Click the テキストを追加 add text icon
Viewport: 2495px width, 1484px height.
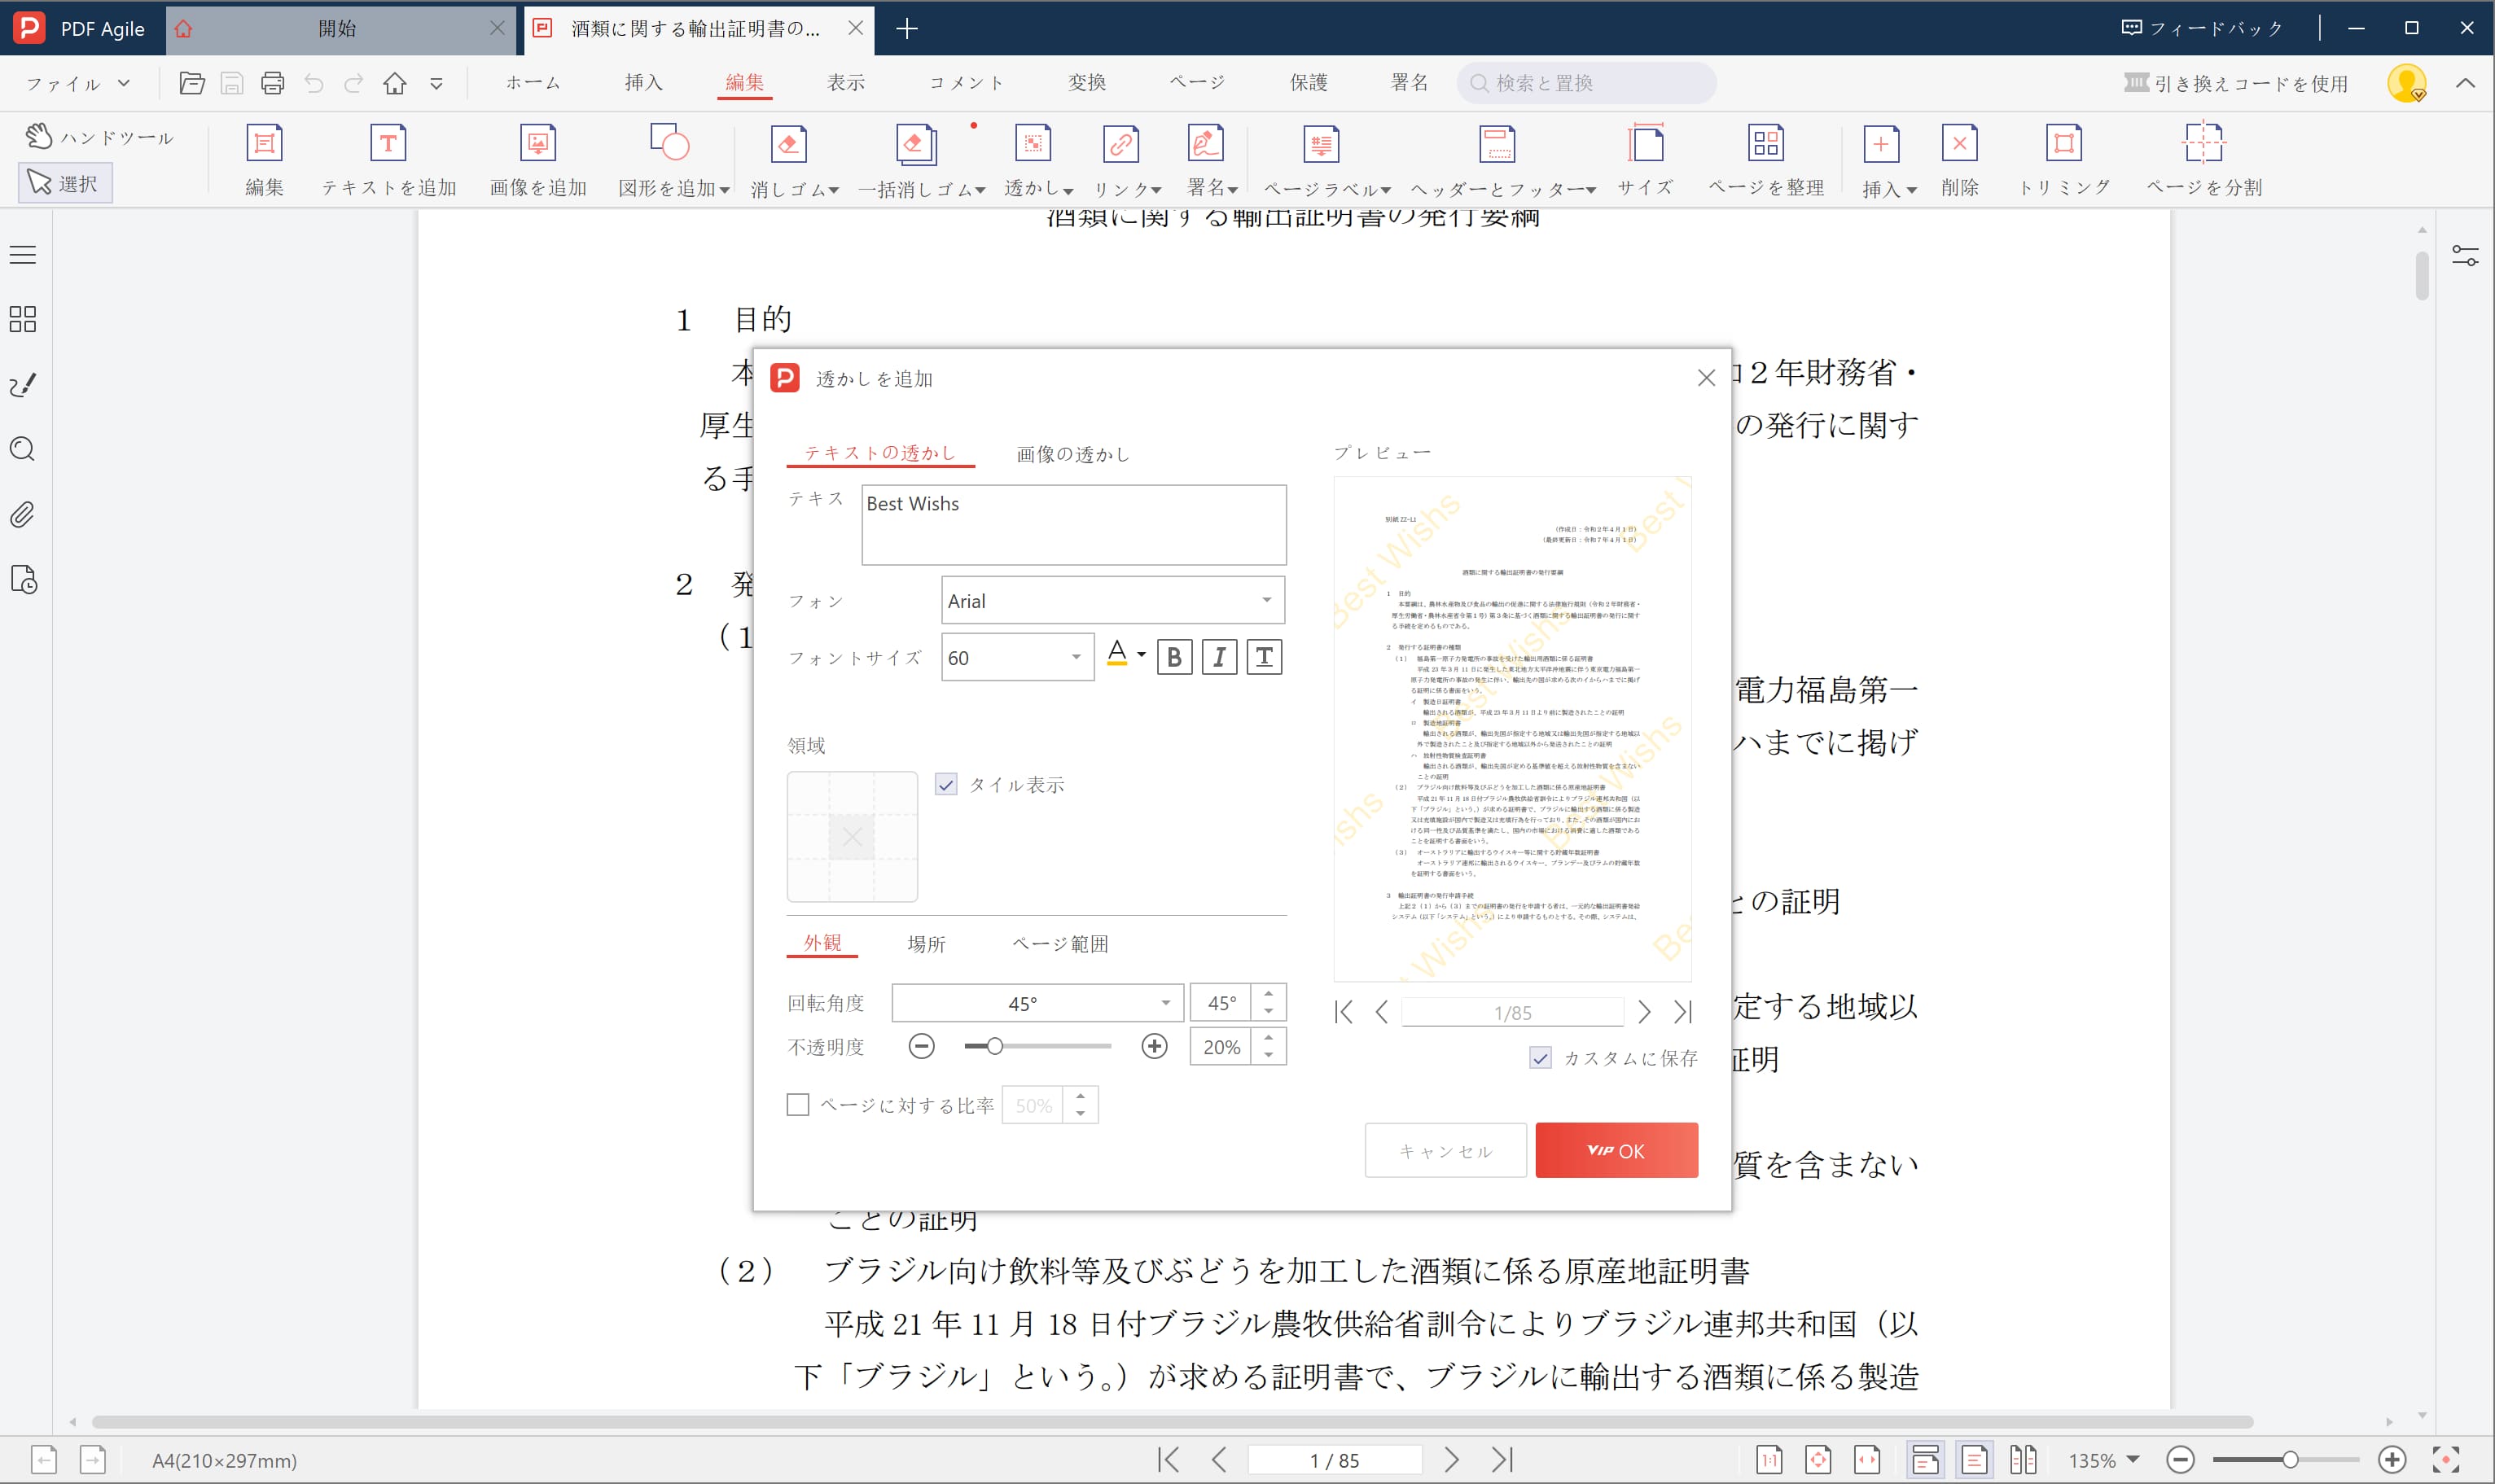tap(389, 144)
